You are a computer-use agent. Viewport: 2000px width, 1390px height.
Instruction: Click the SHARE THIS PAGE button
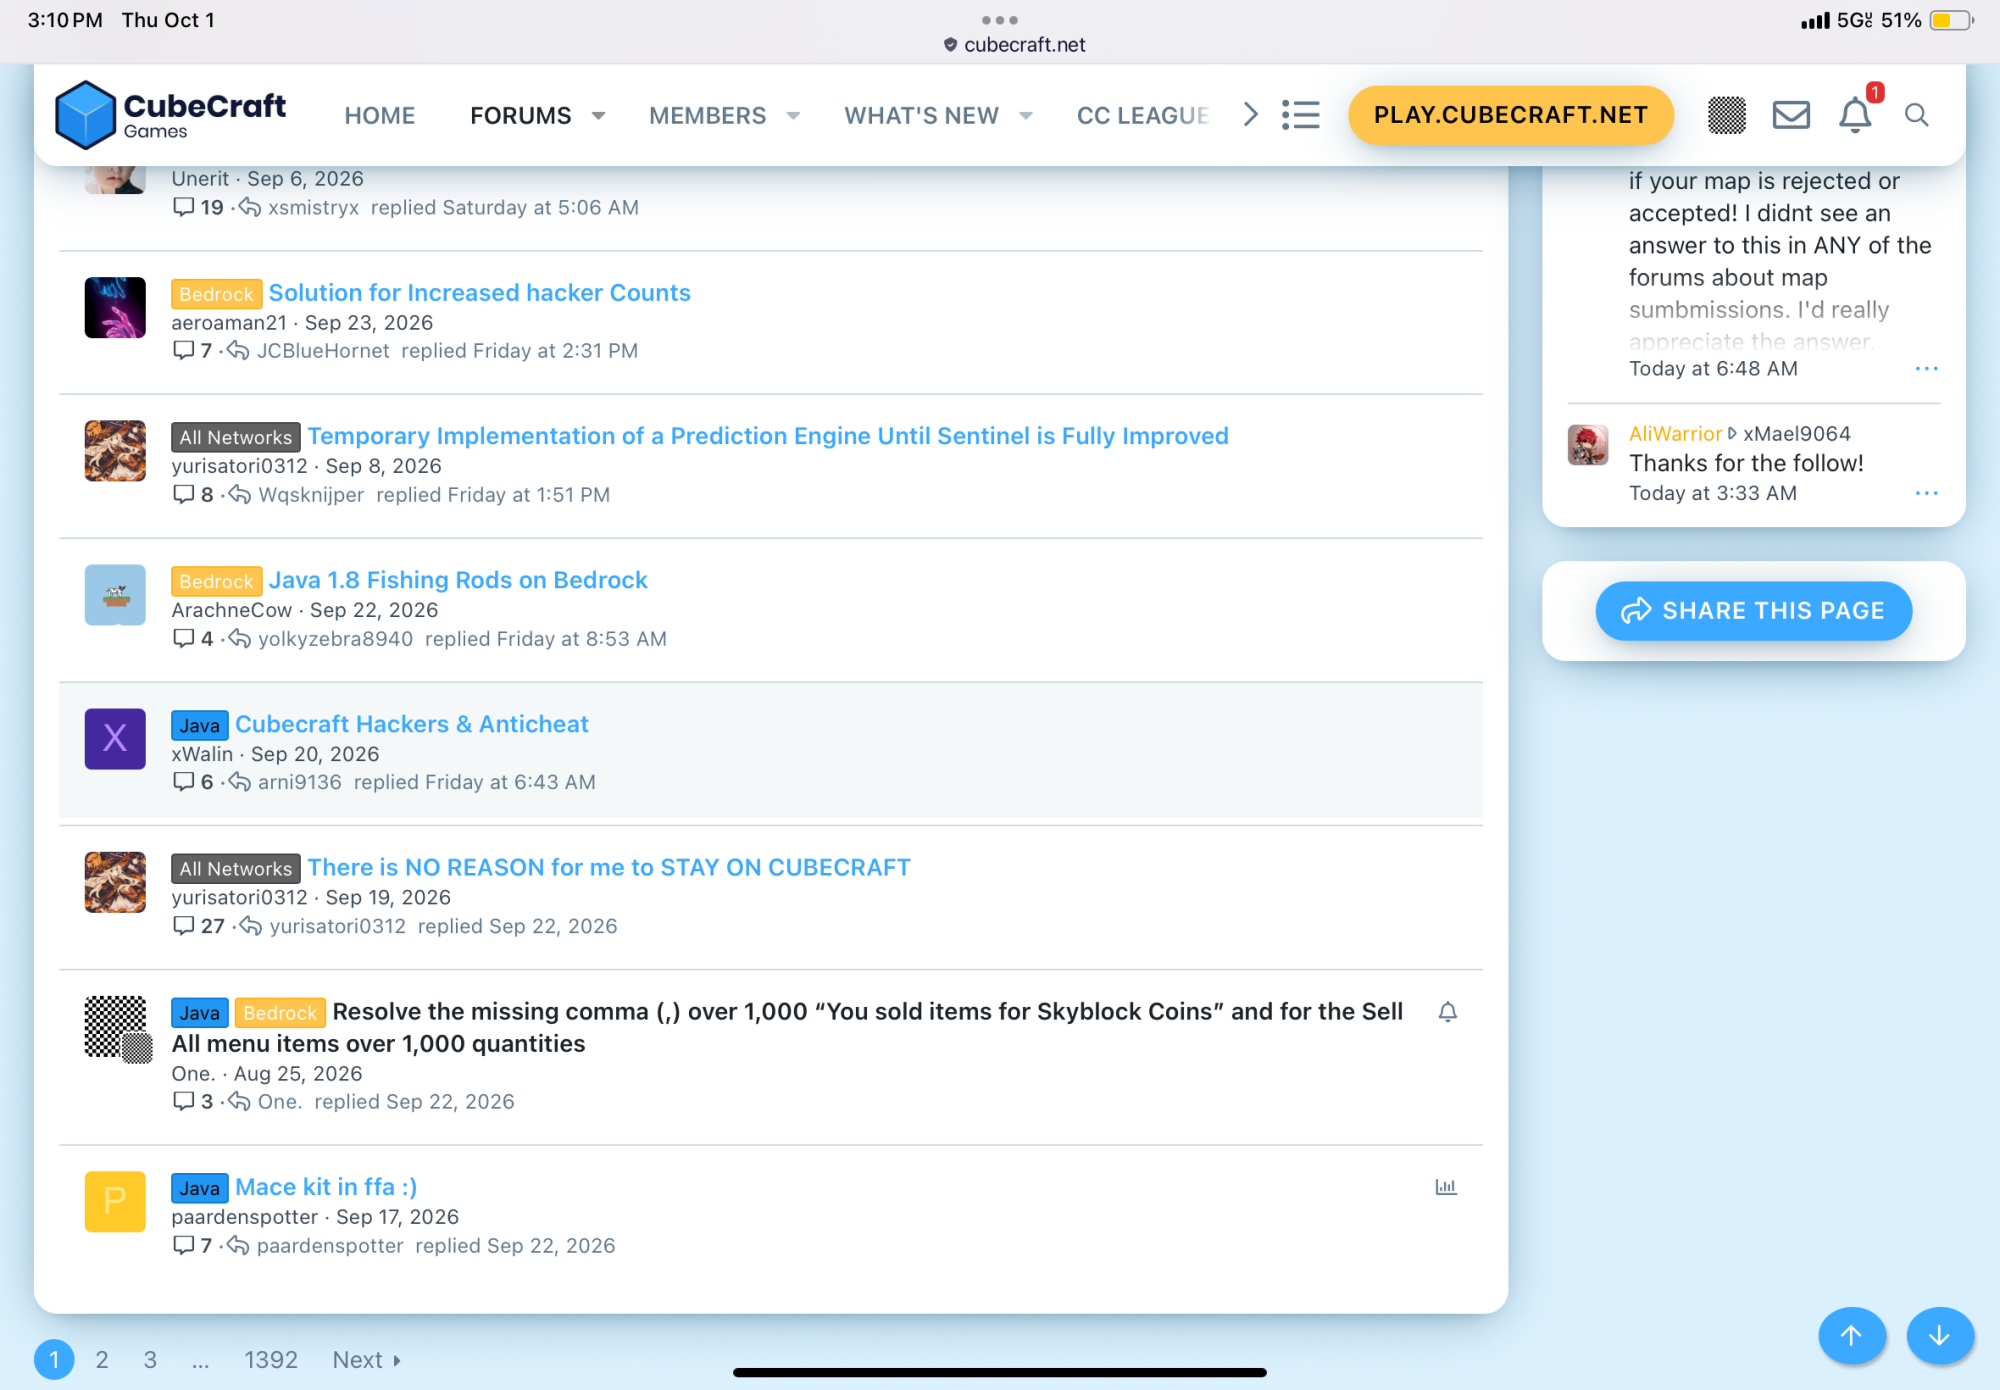click(x=1754, y=611)
